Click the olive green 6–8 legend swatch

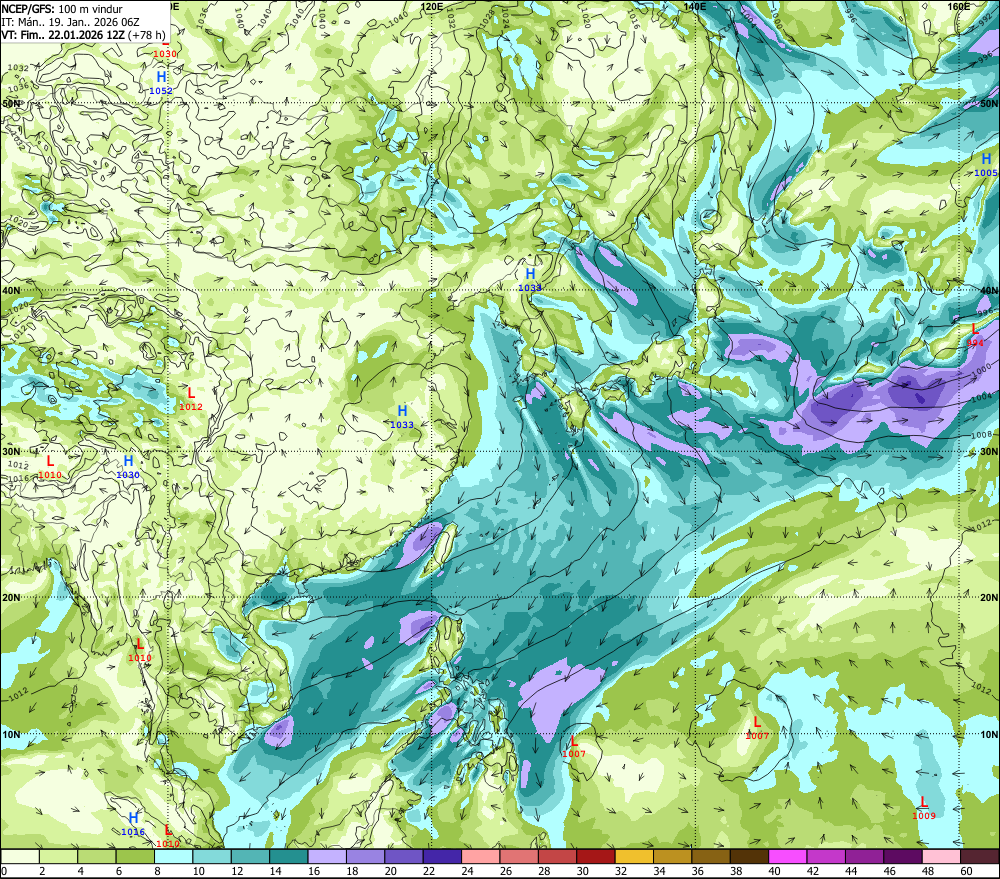click(x=135, y=856)
